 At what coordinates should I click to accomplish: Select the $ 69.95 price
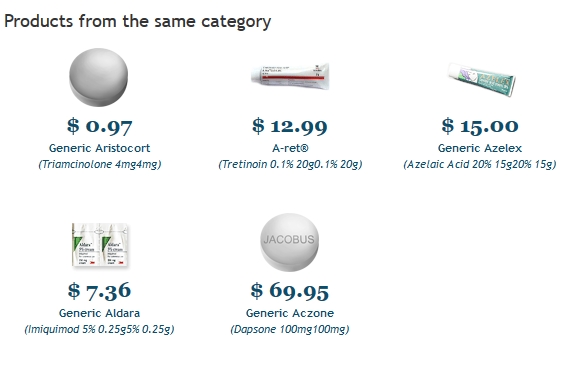pyautogui.click(x=290, y=291)
